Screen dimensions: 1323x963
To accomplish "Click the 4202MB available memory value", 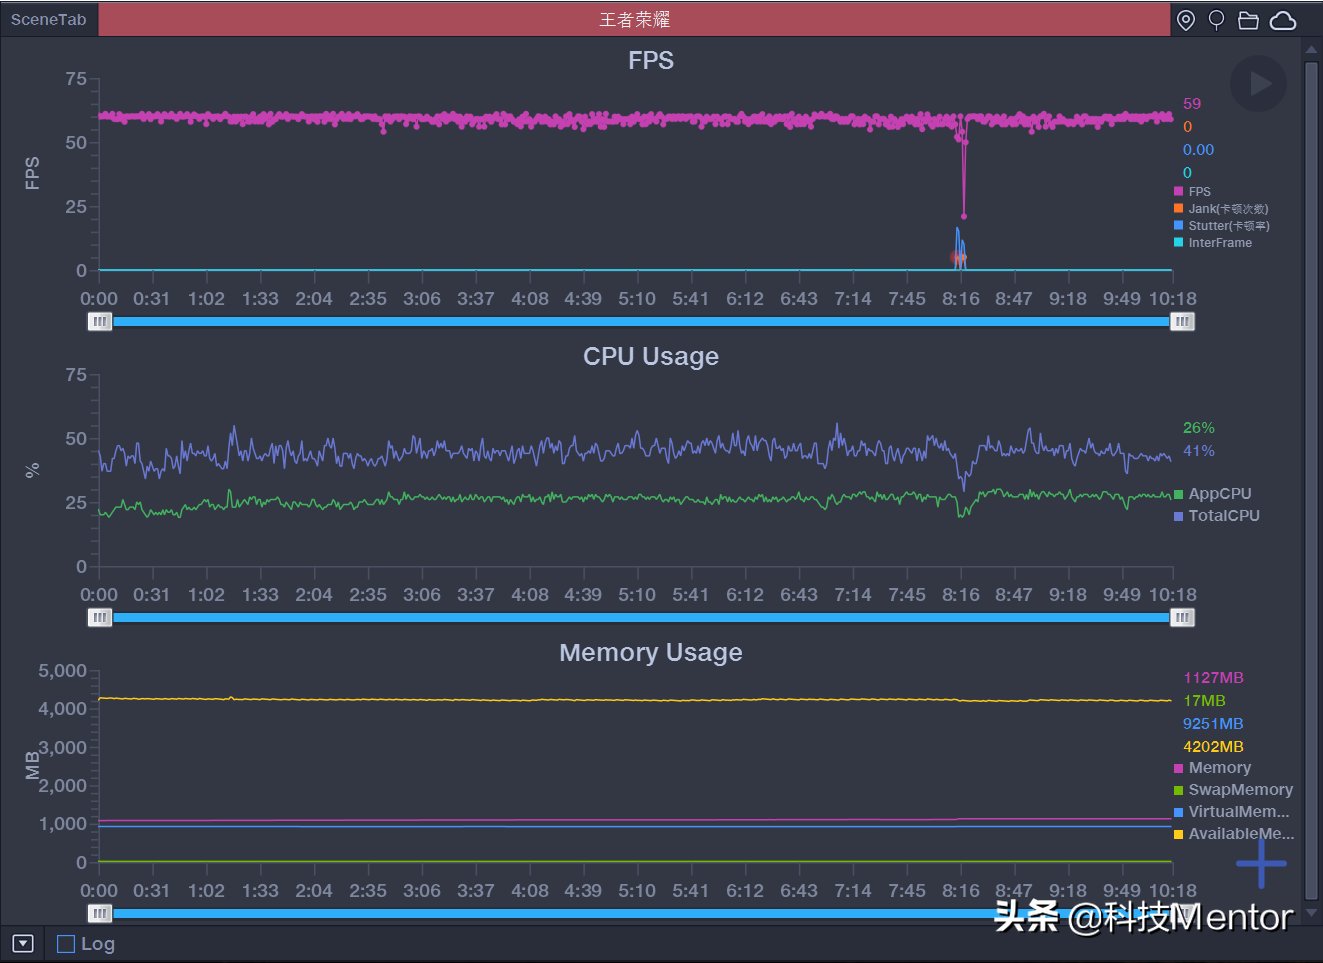I will point(1213,746).
